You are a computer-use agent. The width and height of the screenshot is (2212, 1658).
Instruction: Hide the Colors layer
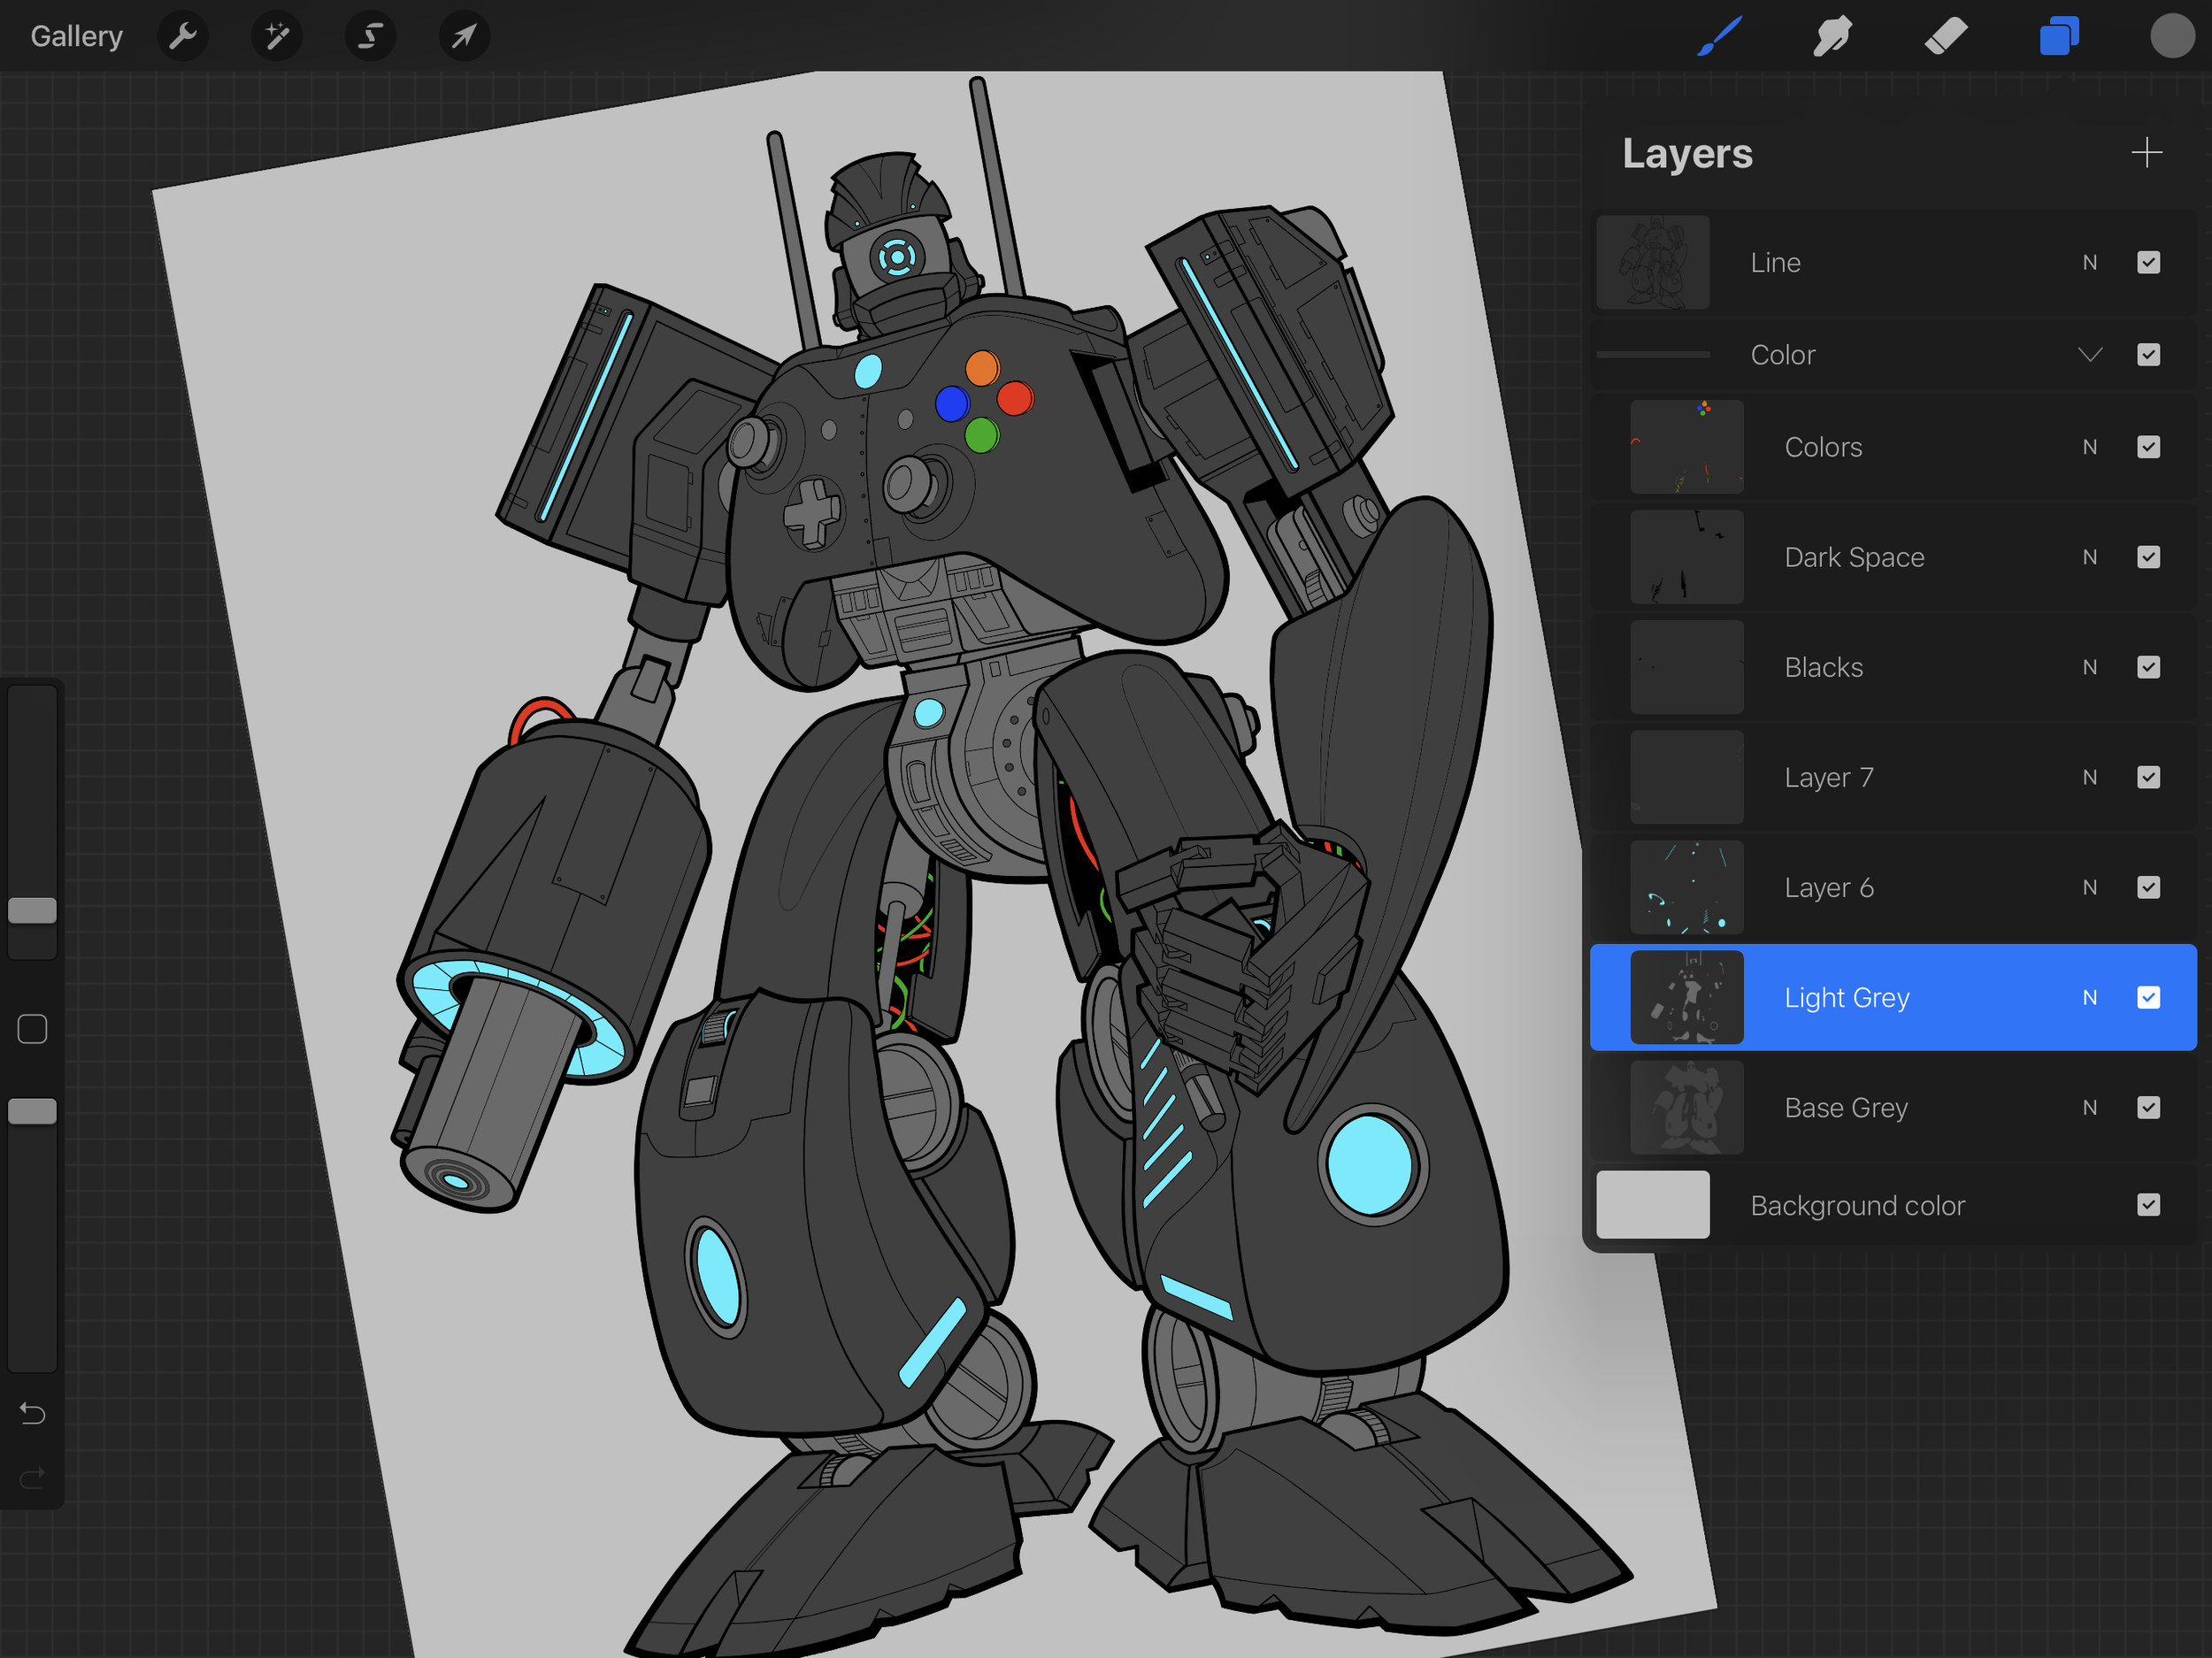[2149, 447]
